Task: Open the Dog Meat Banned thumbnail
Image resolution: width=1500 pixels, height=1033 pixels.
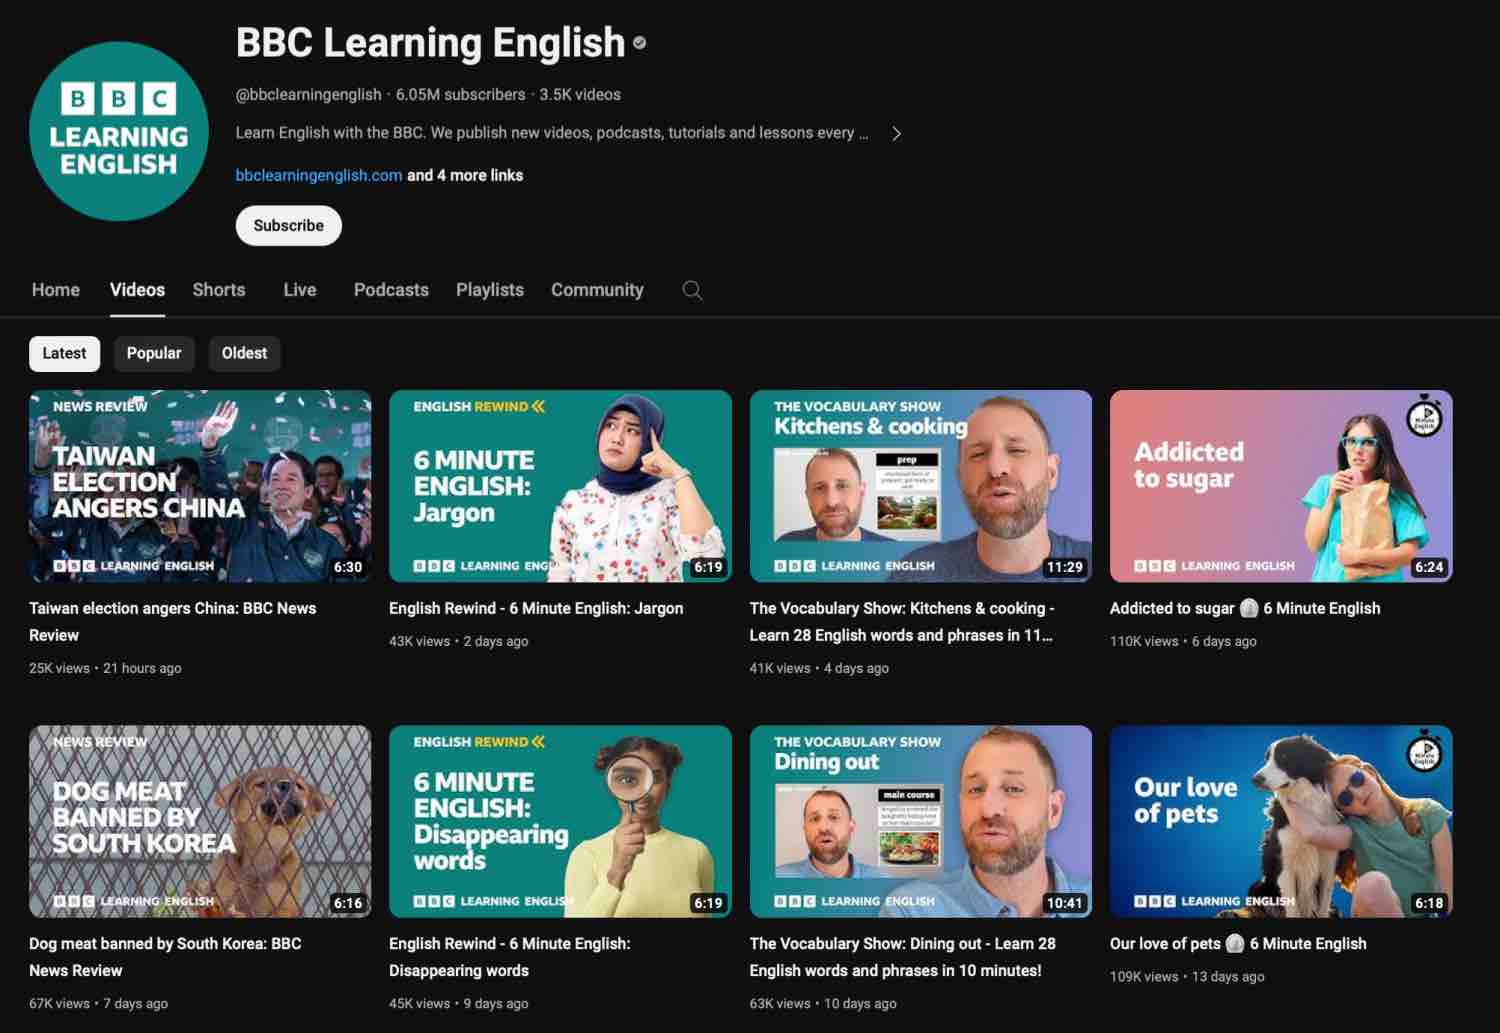Action: click(200, 821)
